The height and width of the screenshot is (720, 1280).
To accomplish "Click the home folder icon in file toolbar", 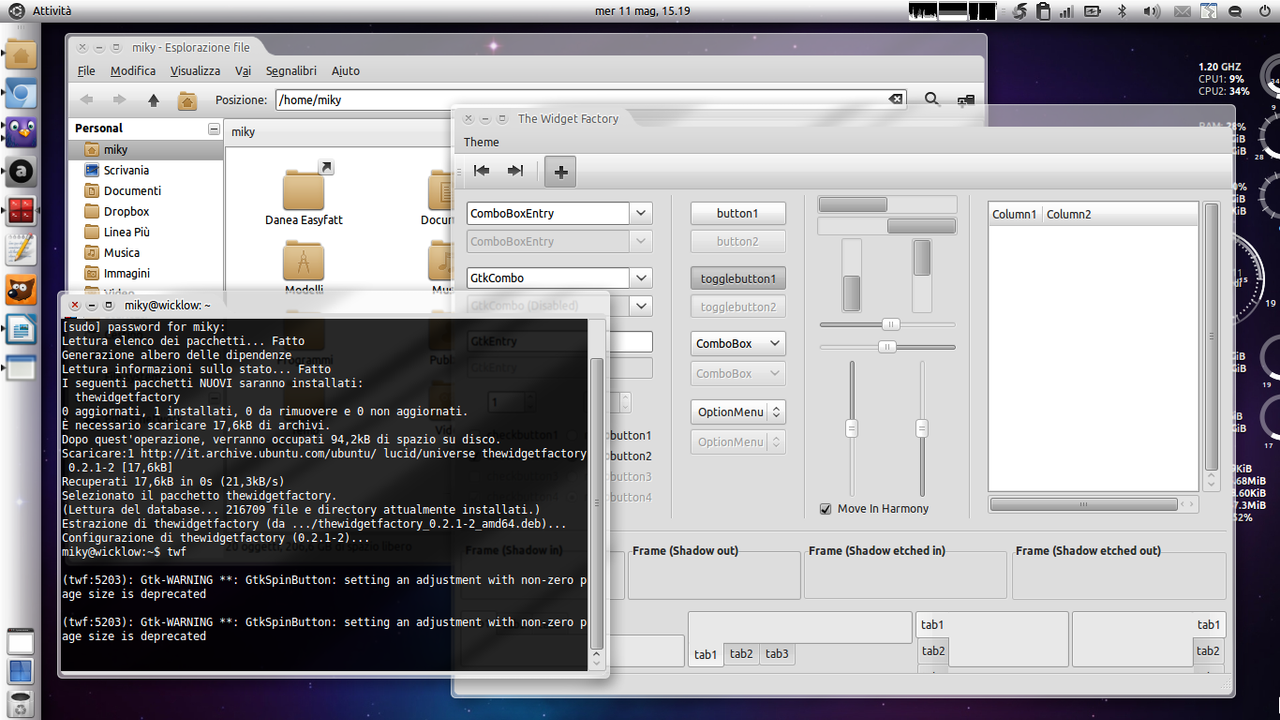I will point(186,100).
